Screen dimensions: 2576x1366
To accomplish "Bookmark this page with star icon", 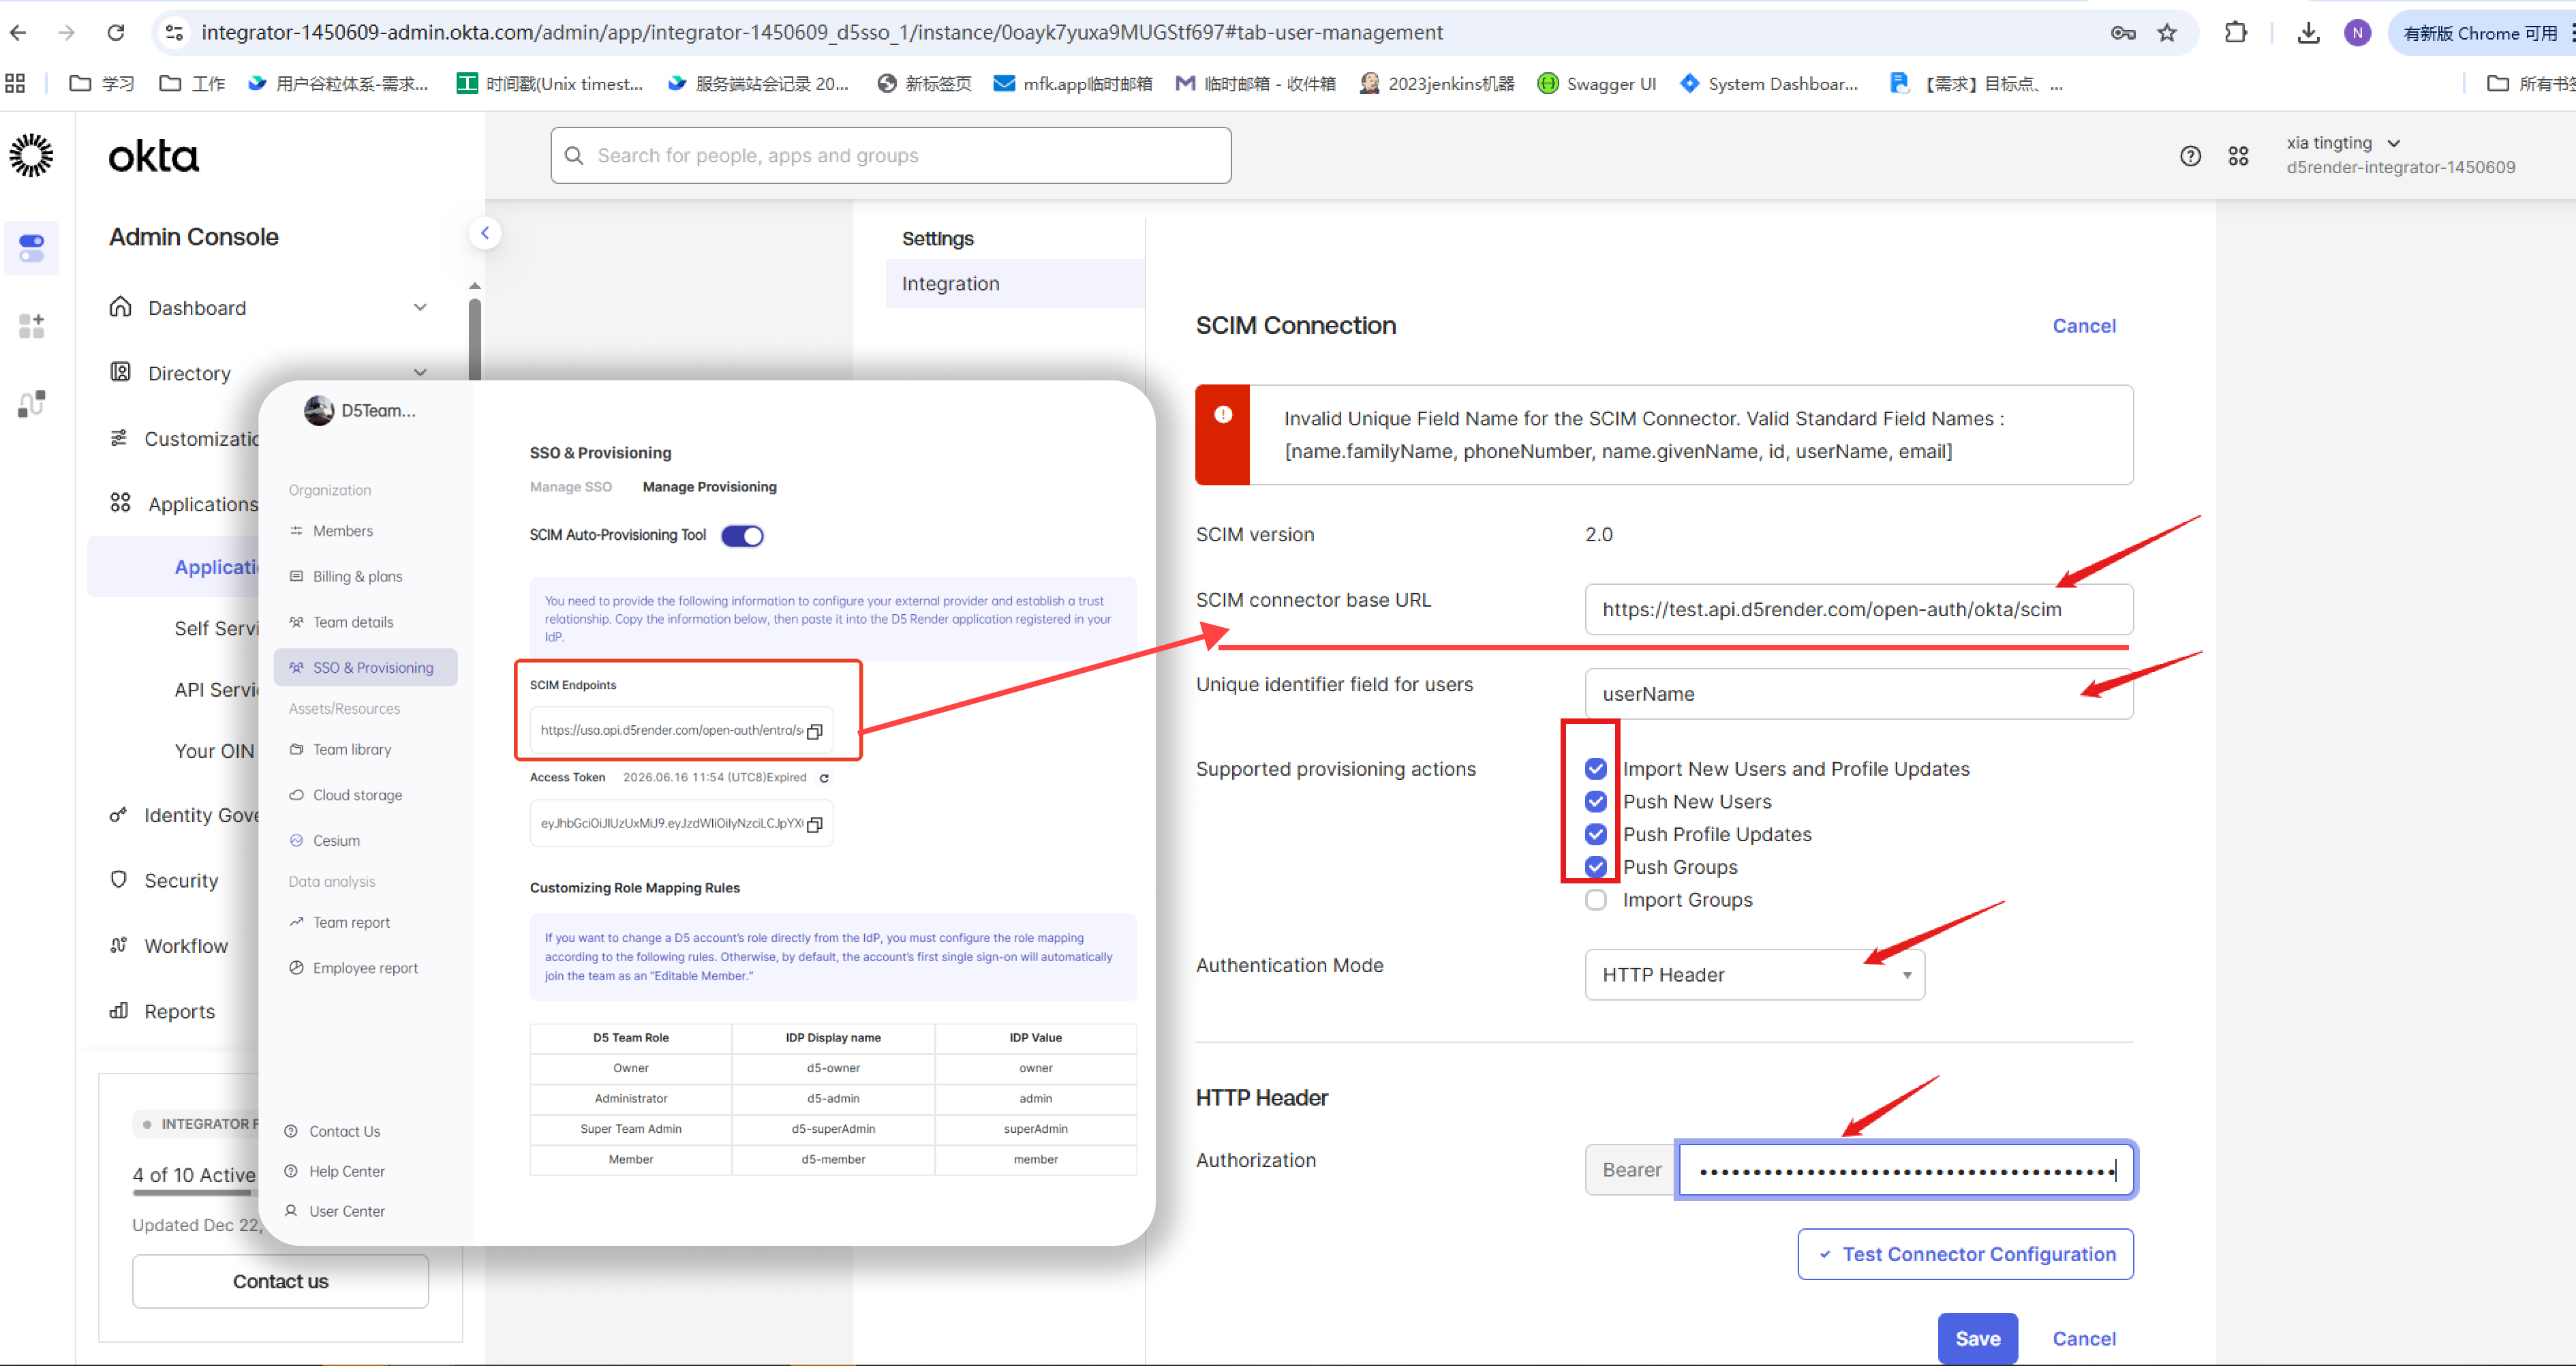I will tap(2166, 33).
